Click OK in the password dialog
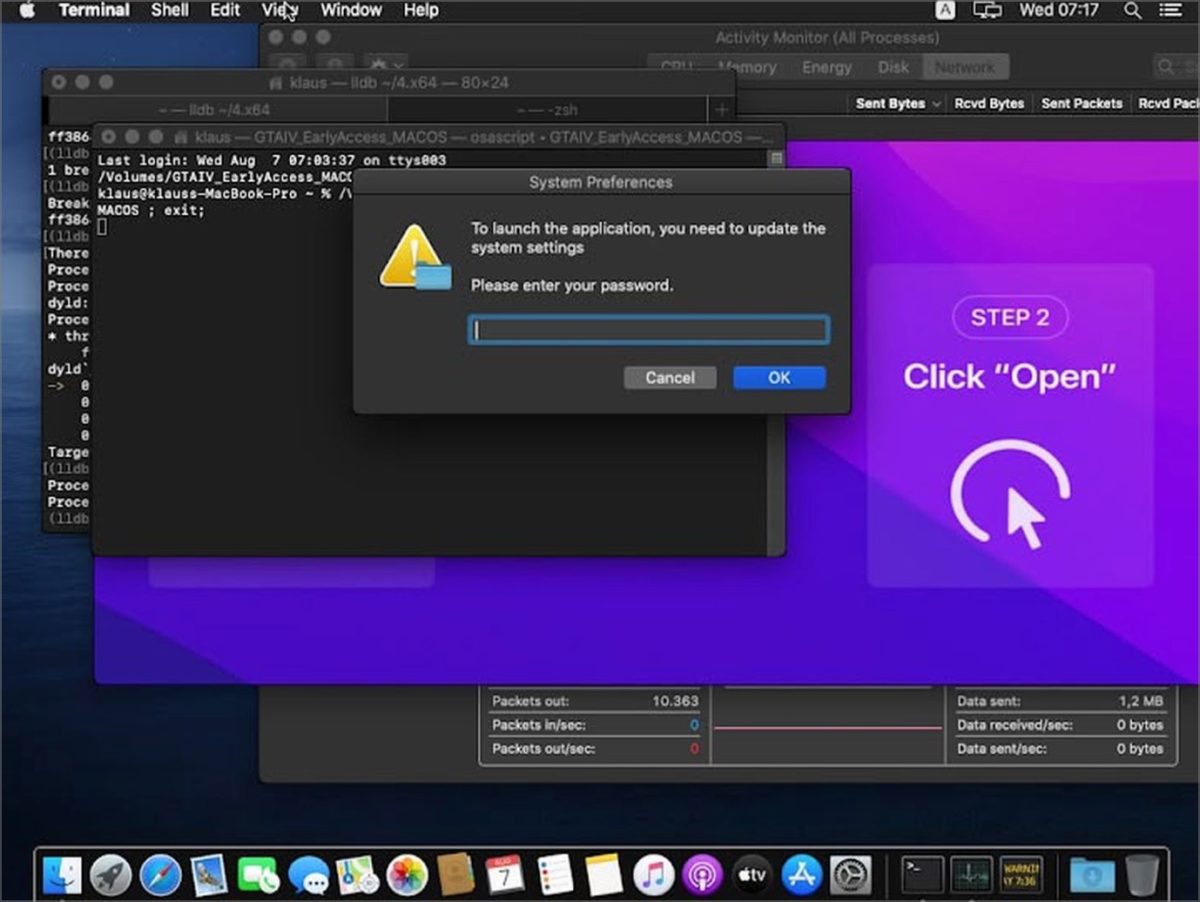The height and width of the screenshot is (902, 1200). coord(779,378)
